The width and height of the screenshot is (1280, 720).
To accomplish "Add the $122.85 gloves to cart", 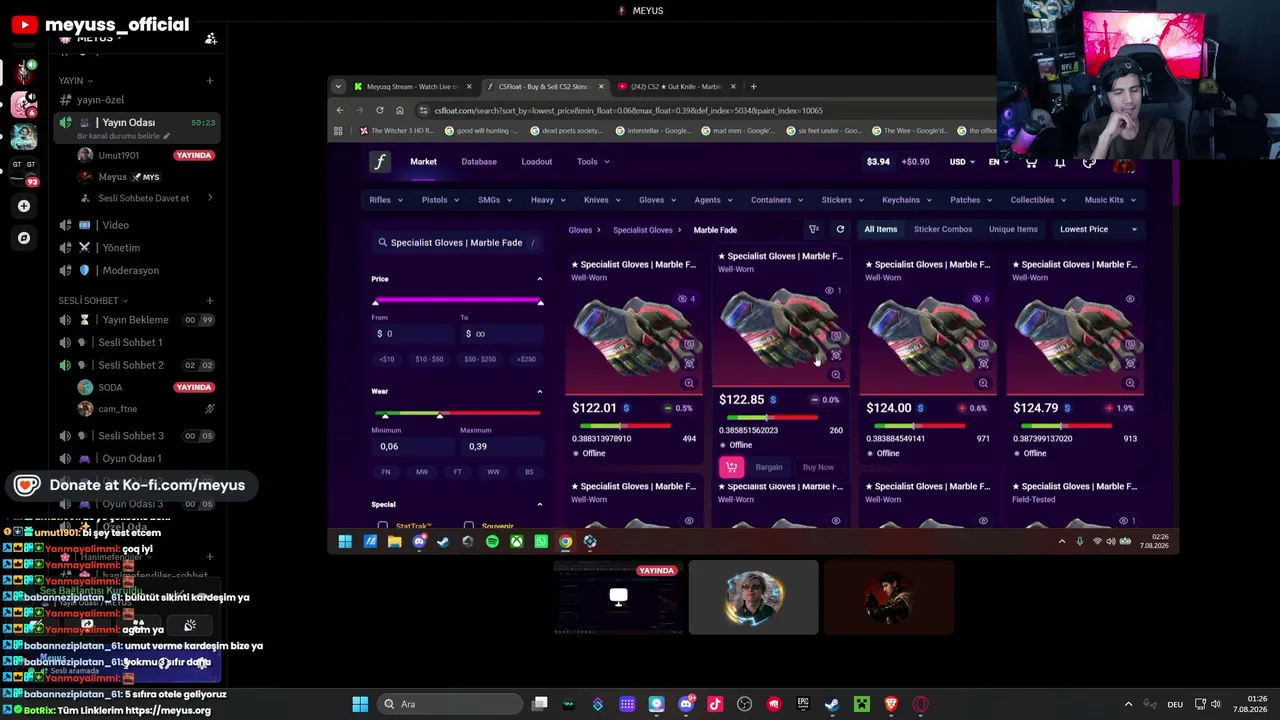I will point(731,467).
